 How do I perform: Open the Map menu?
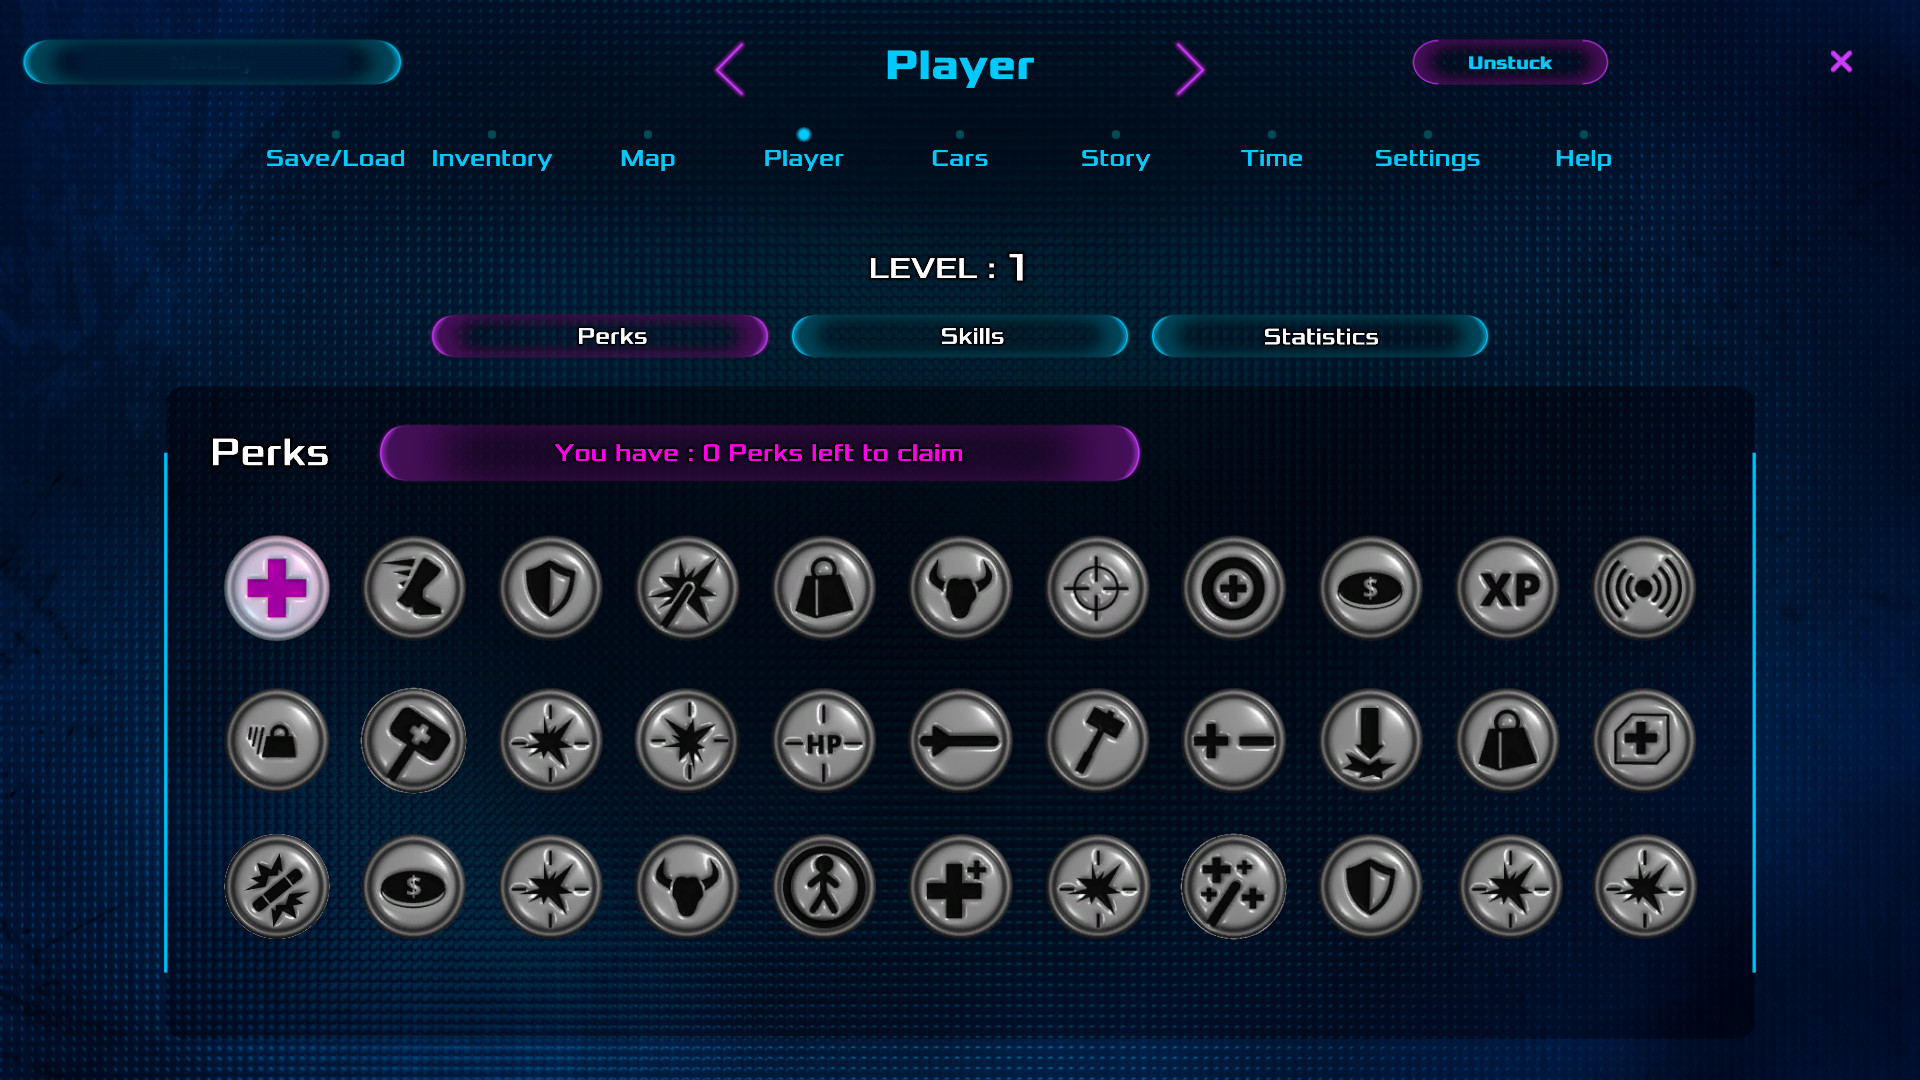(647, 157)
